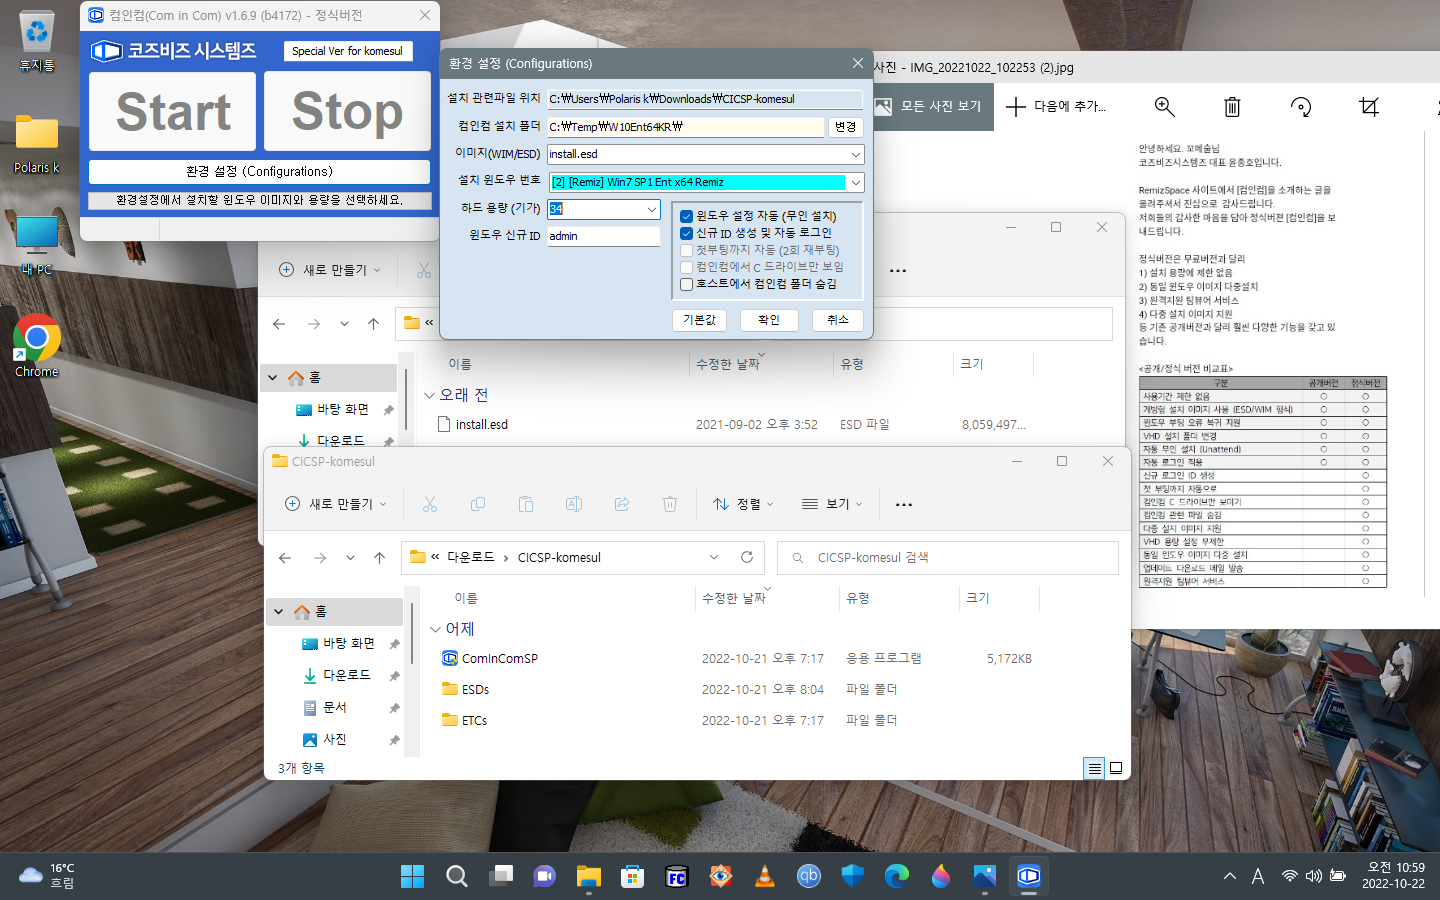Click the share icon in the CICSP-komesul toolbar

(622, 504)
